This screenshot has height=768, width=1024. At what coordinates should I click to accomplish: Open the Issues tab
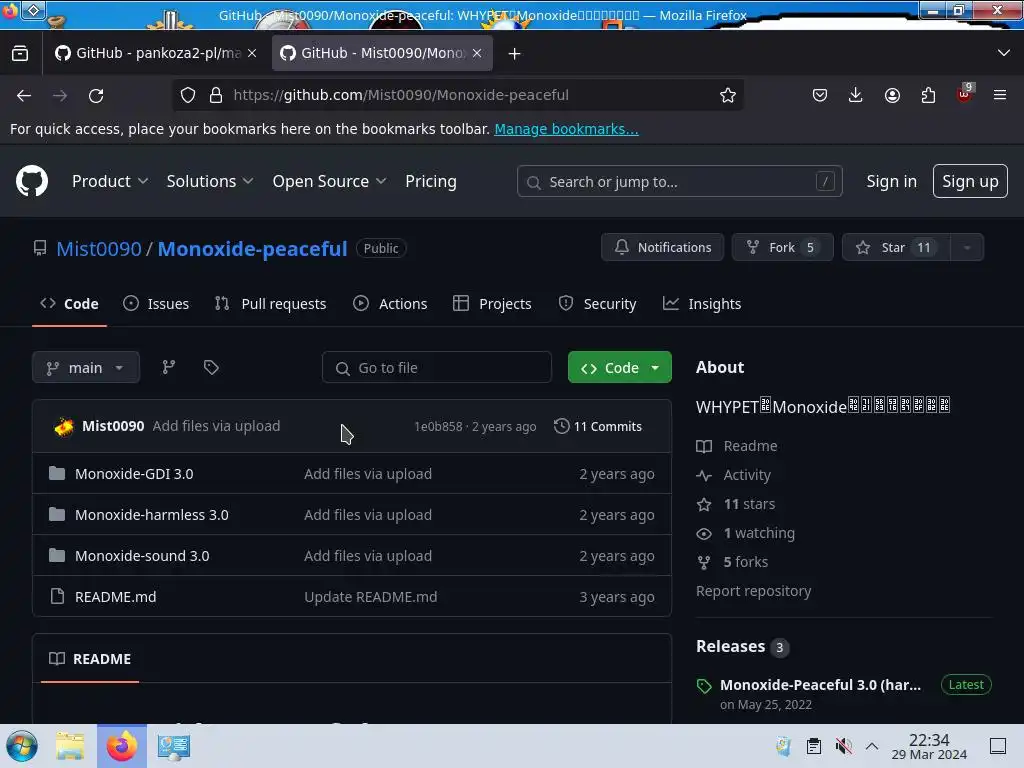(x=156, y=304)
